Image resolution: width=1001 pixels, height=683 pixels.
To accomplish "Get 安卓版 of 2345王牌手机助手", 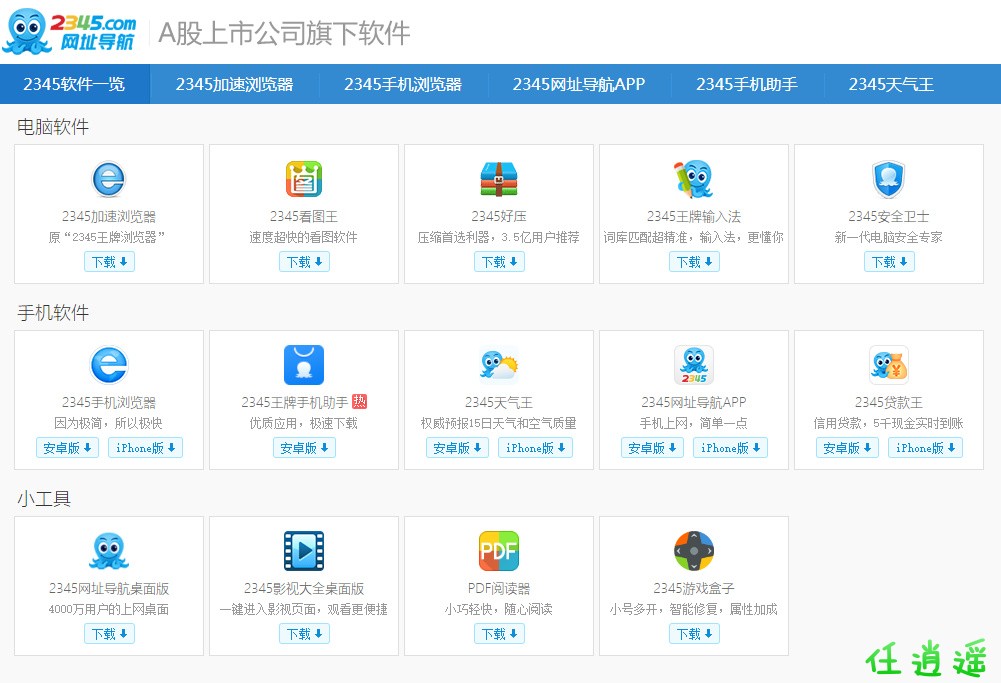I will pos(304,447).
